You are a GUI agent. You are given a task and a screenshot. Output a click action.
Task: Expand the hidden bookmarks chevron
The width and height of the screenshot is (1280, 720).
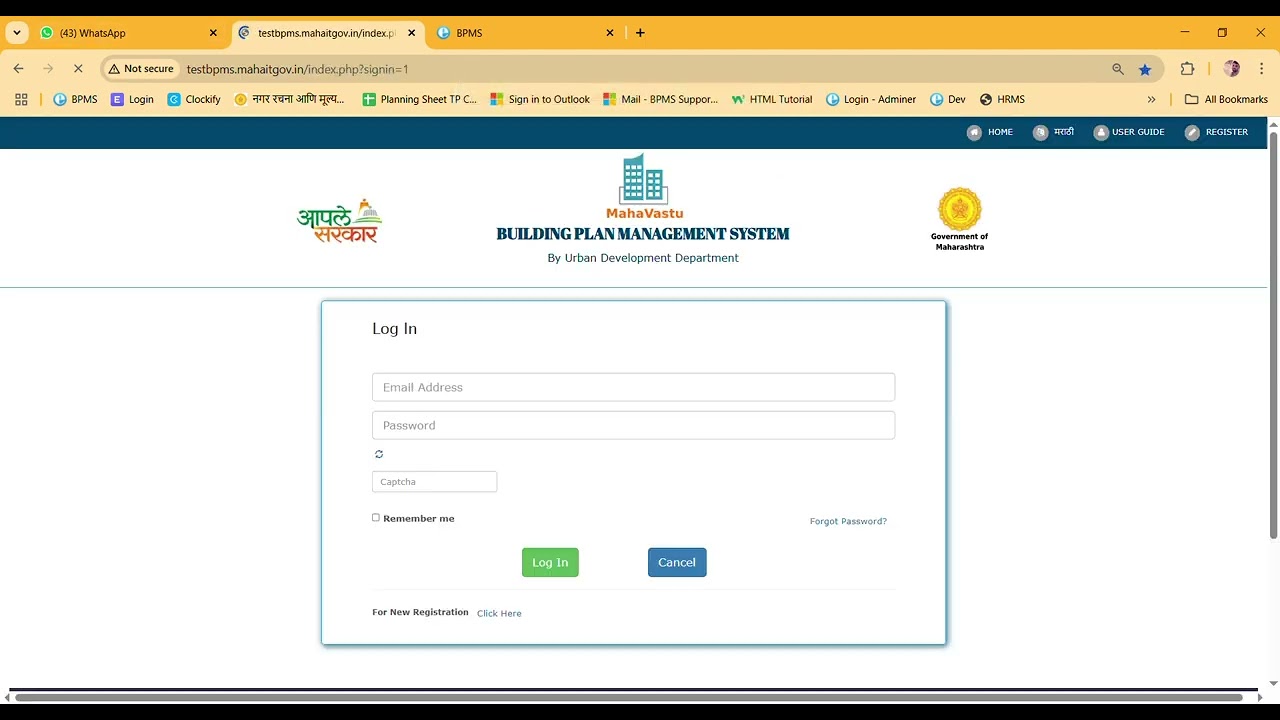point(1151,99)
